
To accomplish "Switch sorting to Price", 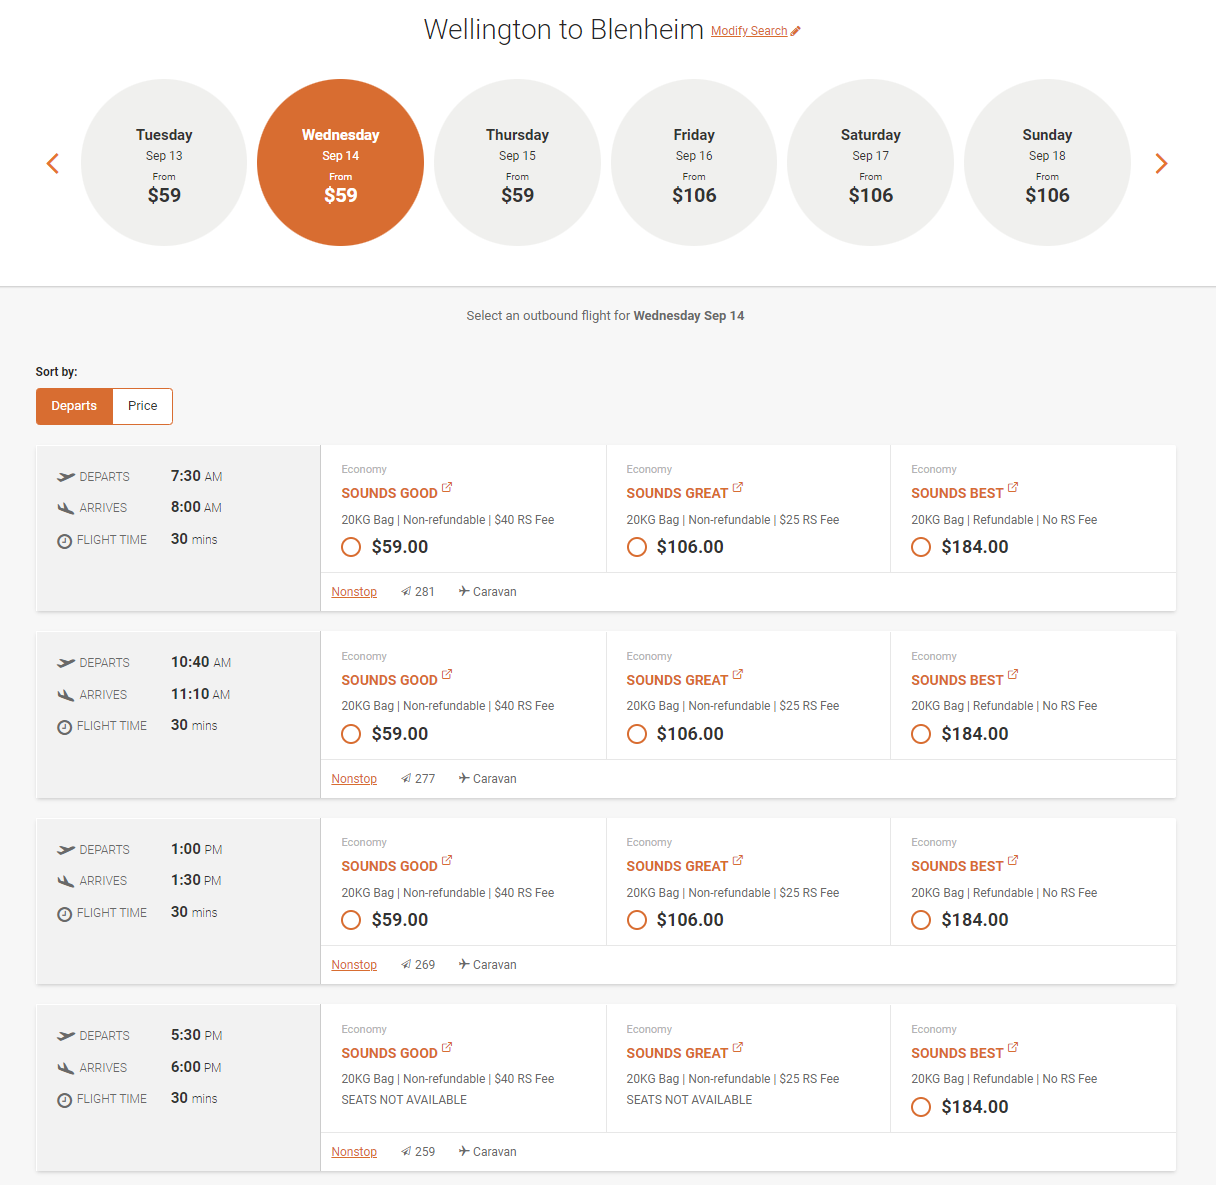I will pyautogui.click(x=142, y=406).
